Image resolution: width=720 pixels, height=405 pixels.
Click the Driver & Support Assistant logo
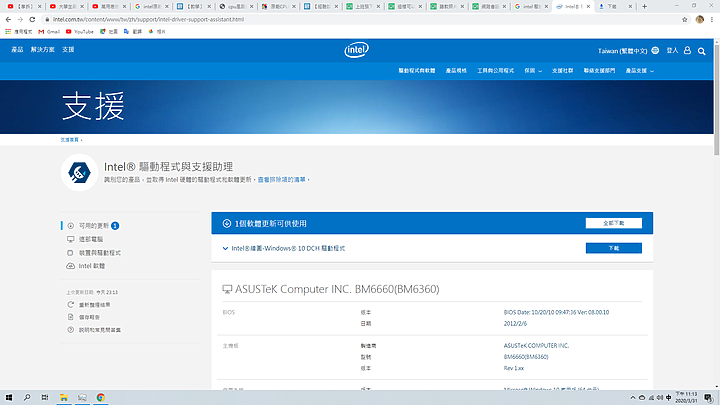79,173
